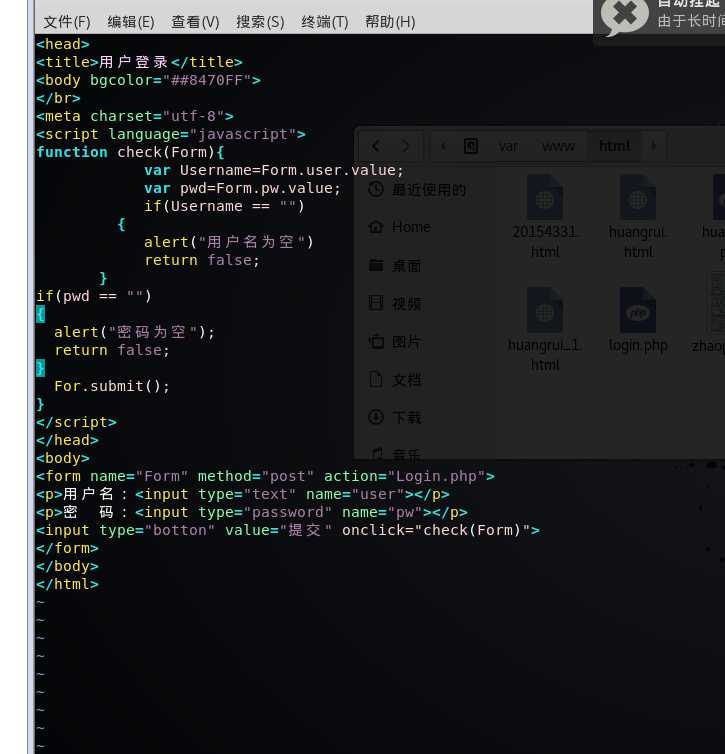Click the closing </html> tag line
Viewport: 725px width, 754px height.
67,584
